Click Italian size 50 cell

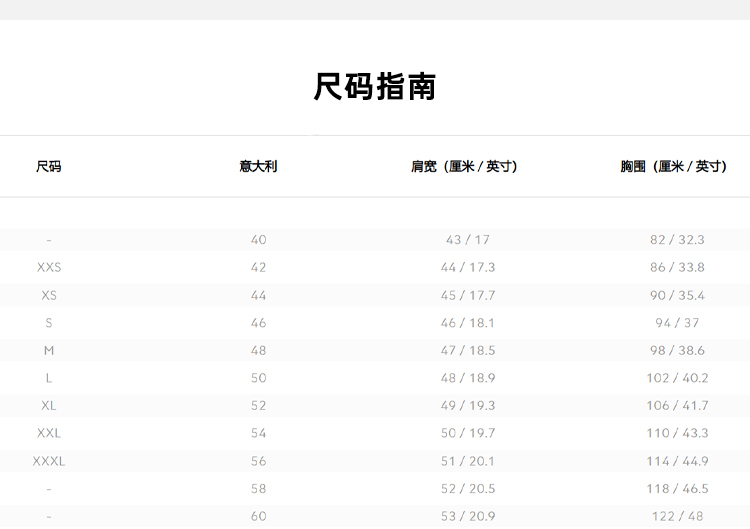coord(258,378)
